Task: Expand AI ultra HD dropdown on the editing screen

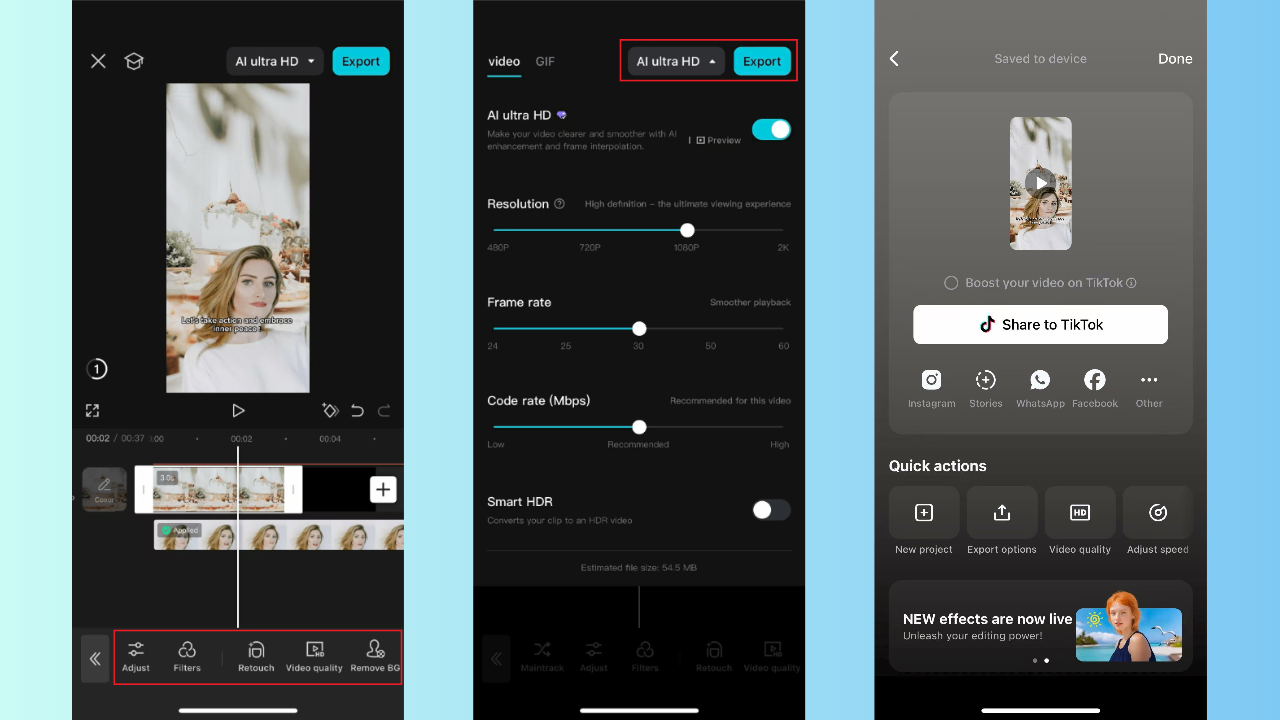Action: (275, 61)
